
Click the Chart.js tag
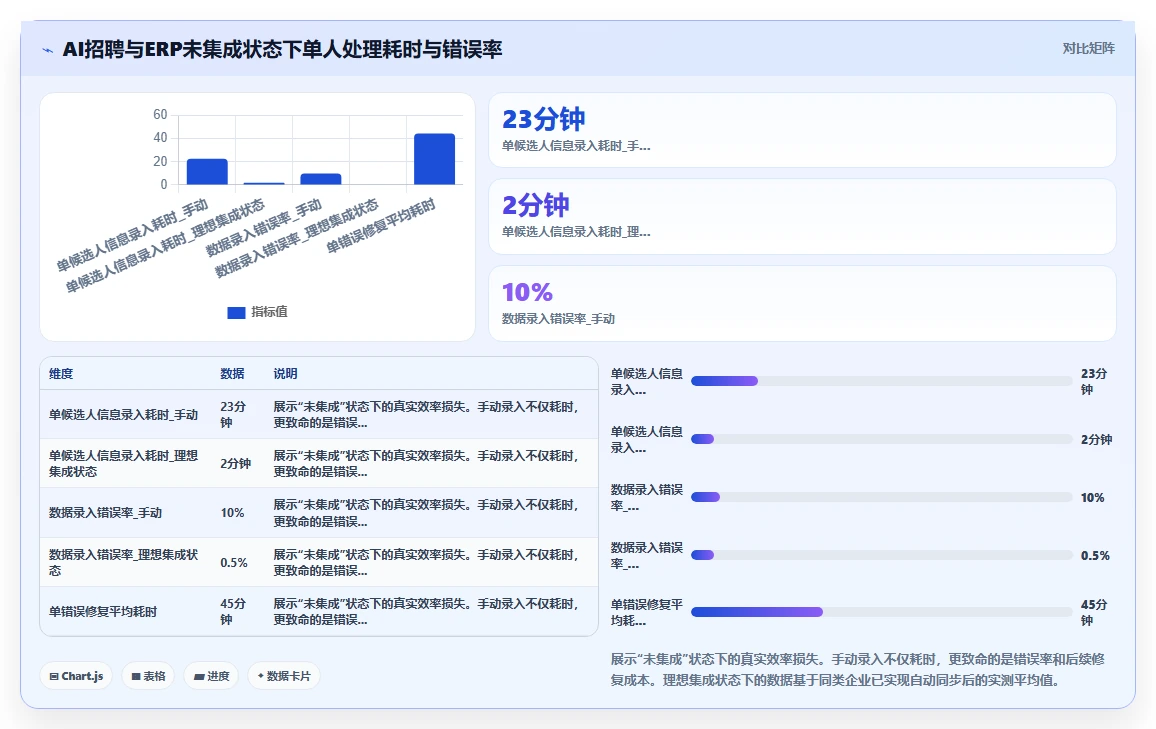tap(76, 676)
